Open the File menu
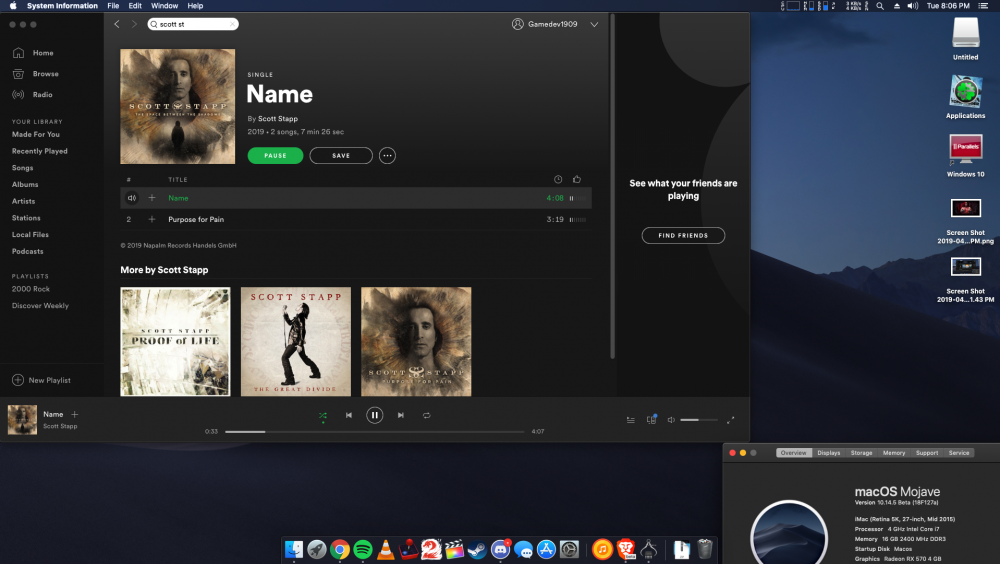The width and height of the screenshot is (1000, 564). click(x=113, y=6)
